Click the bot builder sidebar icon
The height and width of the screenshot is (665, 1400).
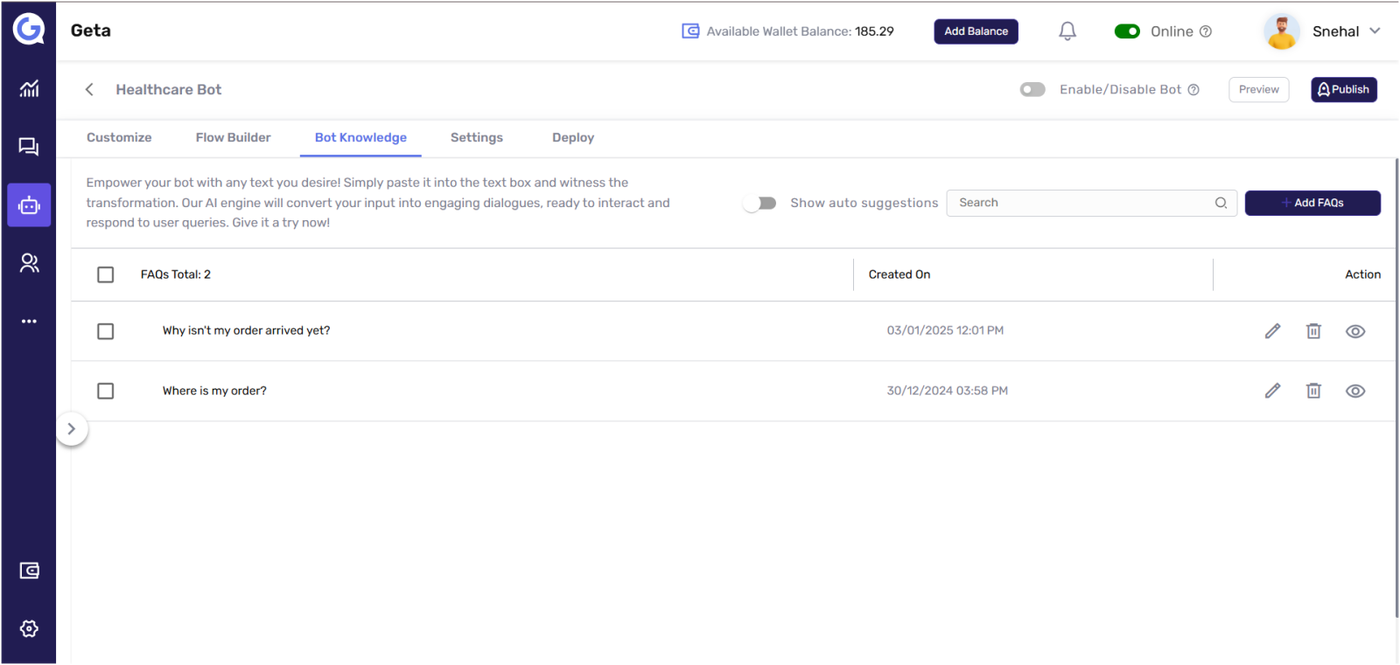[29, 205]
